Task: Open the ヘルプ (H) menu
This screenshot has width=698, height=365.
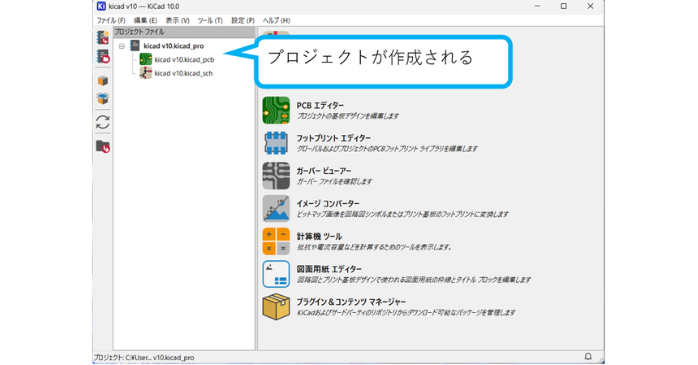Action: pos(276,20)
